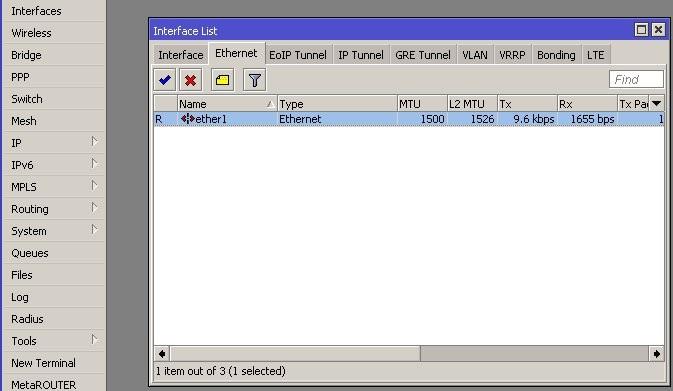This screenshot has height=391, width=673.
Task: Launch New Terminal from the sidebar
Action: (54, 363)
